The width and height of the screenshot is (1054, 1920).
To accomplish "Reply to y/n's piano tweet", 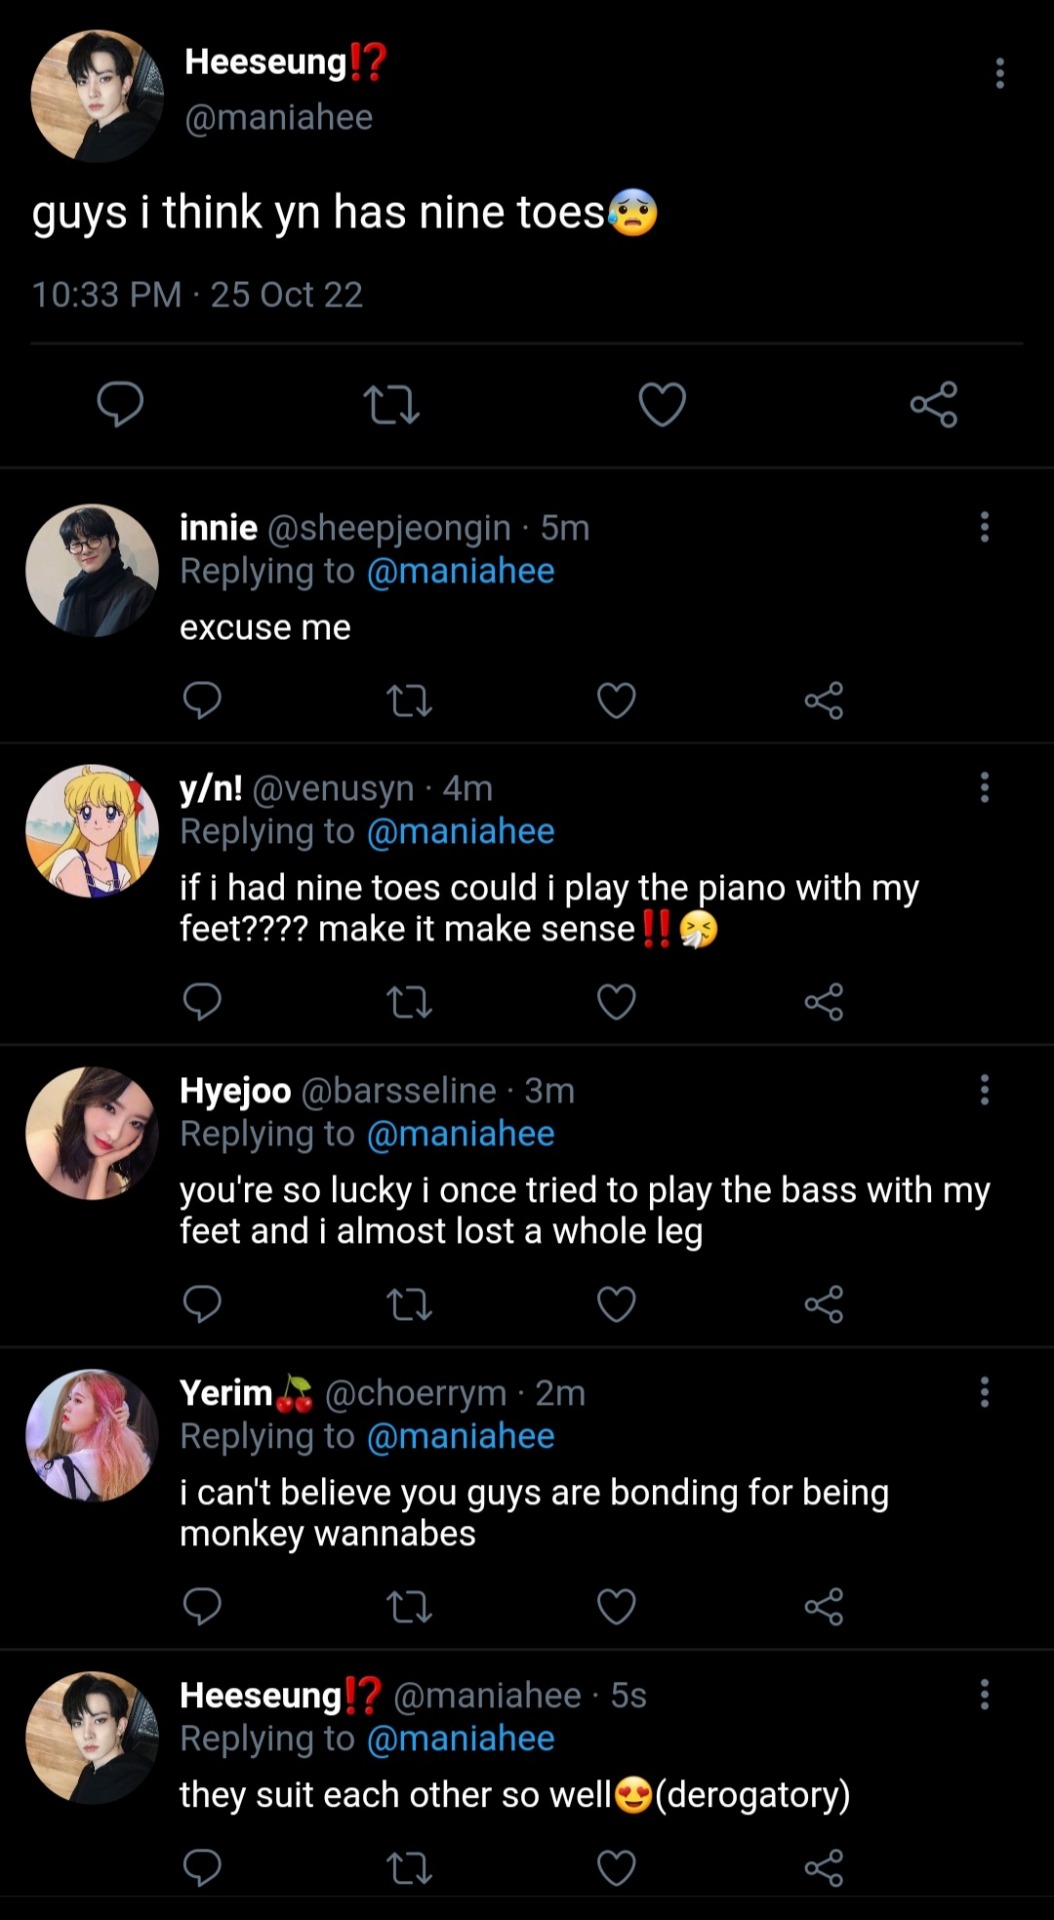I will pos(202,1001).
